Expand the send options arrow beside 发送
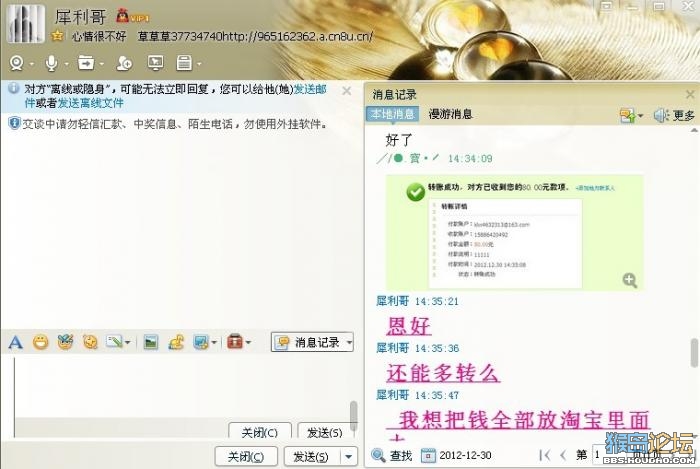This screenshot has height=469, width=700. tap(349, 457)
